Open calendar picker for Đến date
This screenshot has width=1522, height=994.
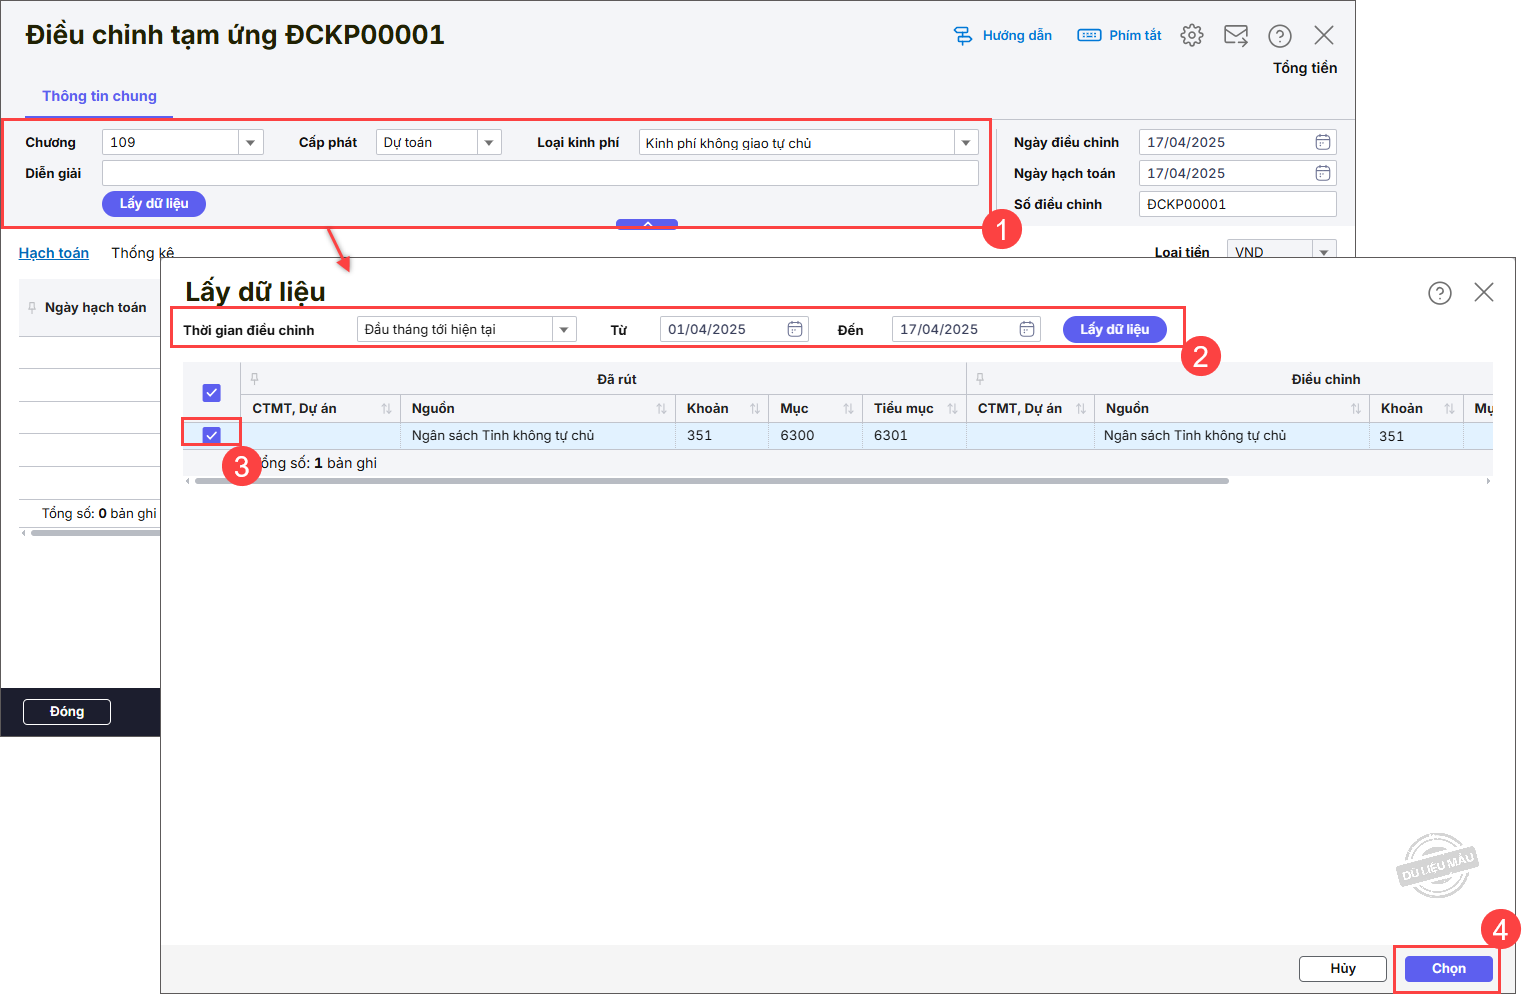click(1027, 329)
